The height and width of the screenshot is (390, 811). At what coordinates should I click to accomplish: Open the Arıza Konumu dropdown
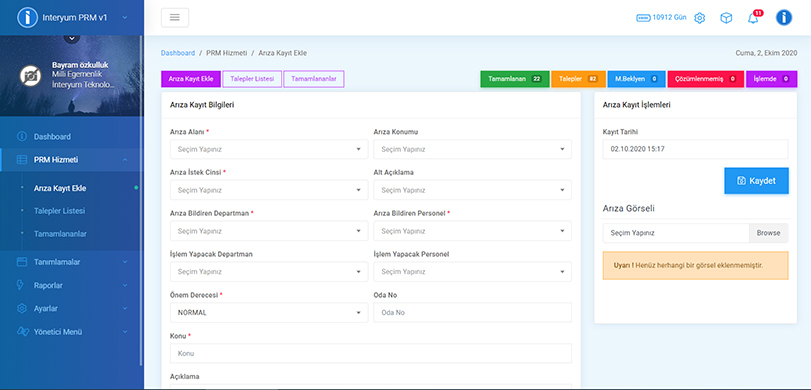pos(473,149)
